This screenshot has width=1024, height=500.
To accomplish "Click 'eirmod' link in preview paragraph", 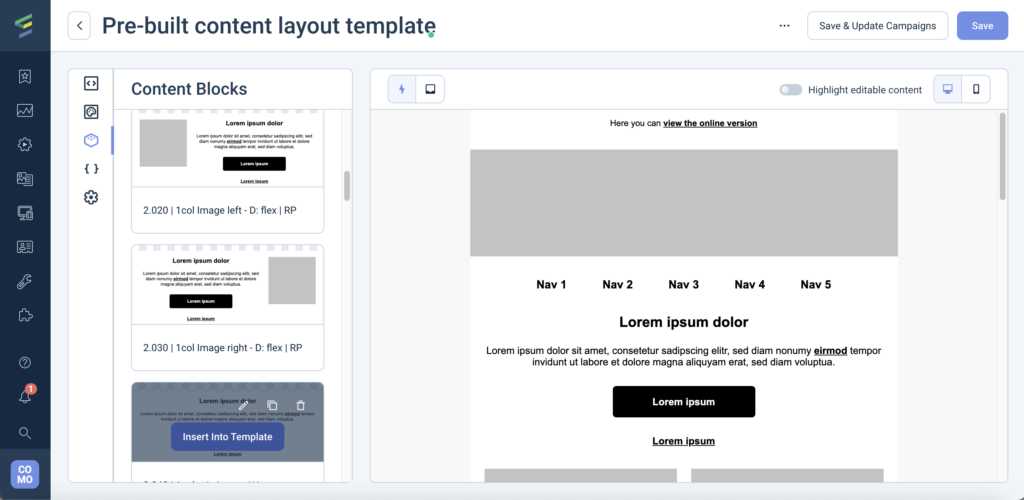I will click(830, 351).
